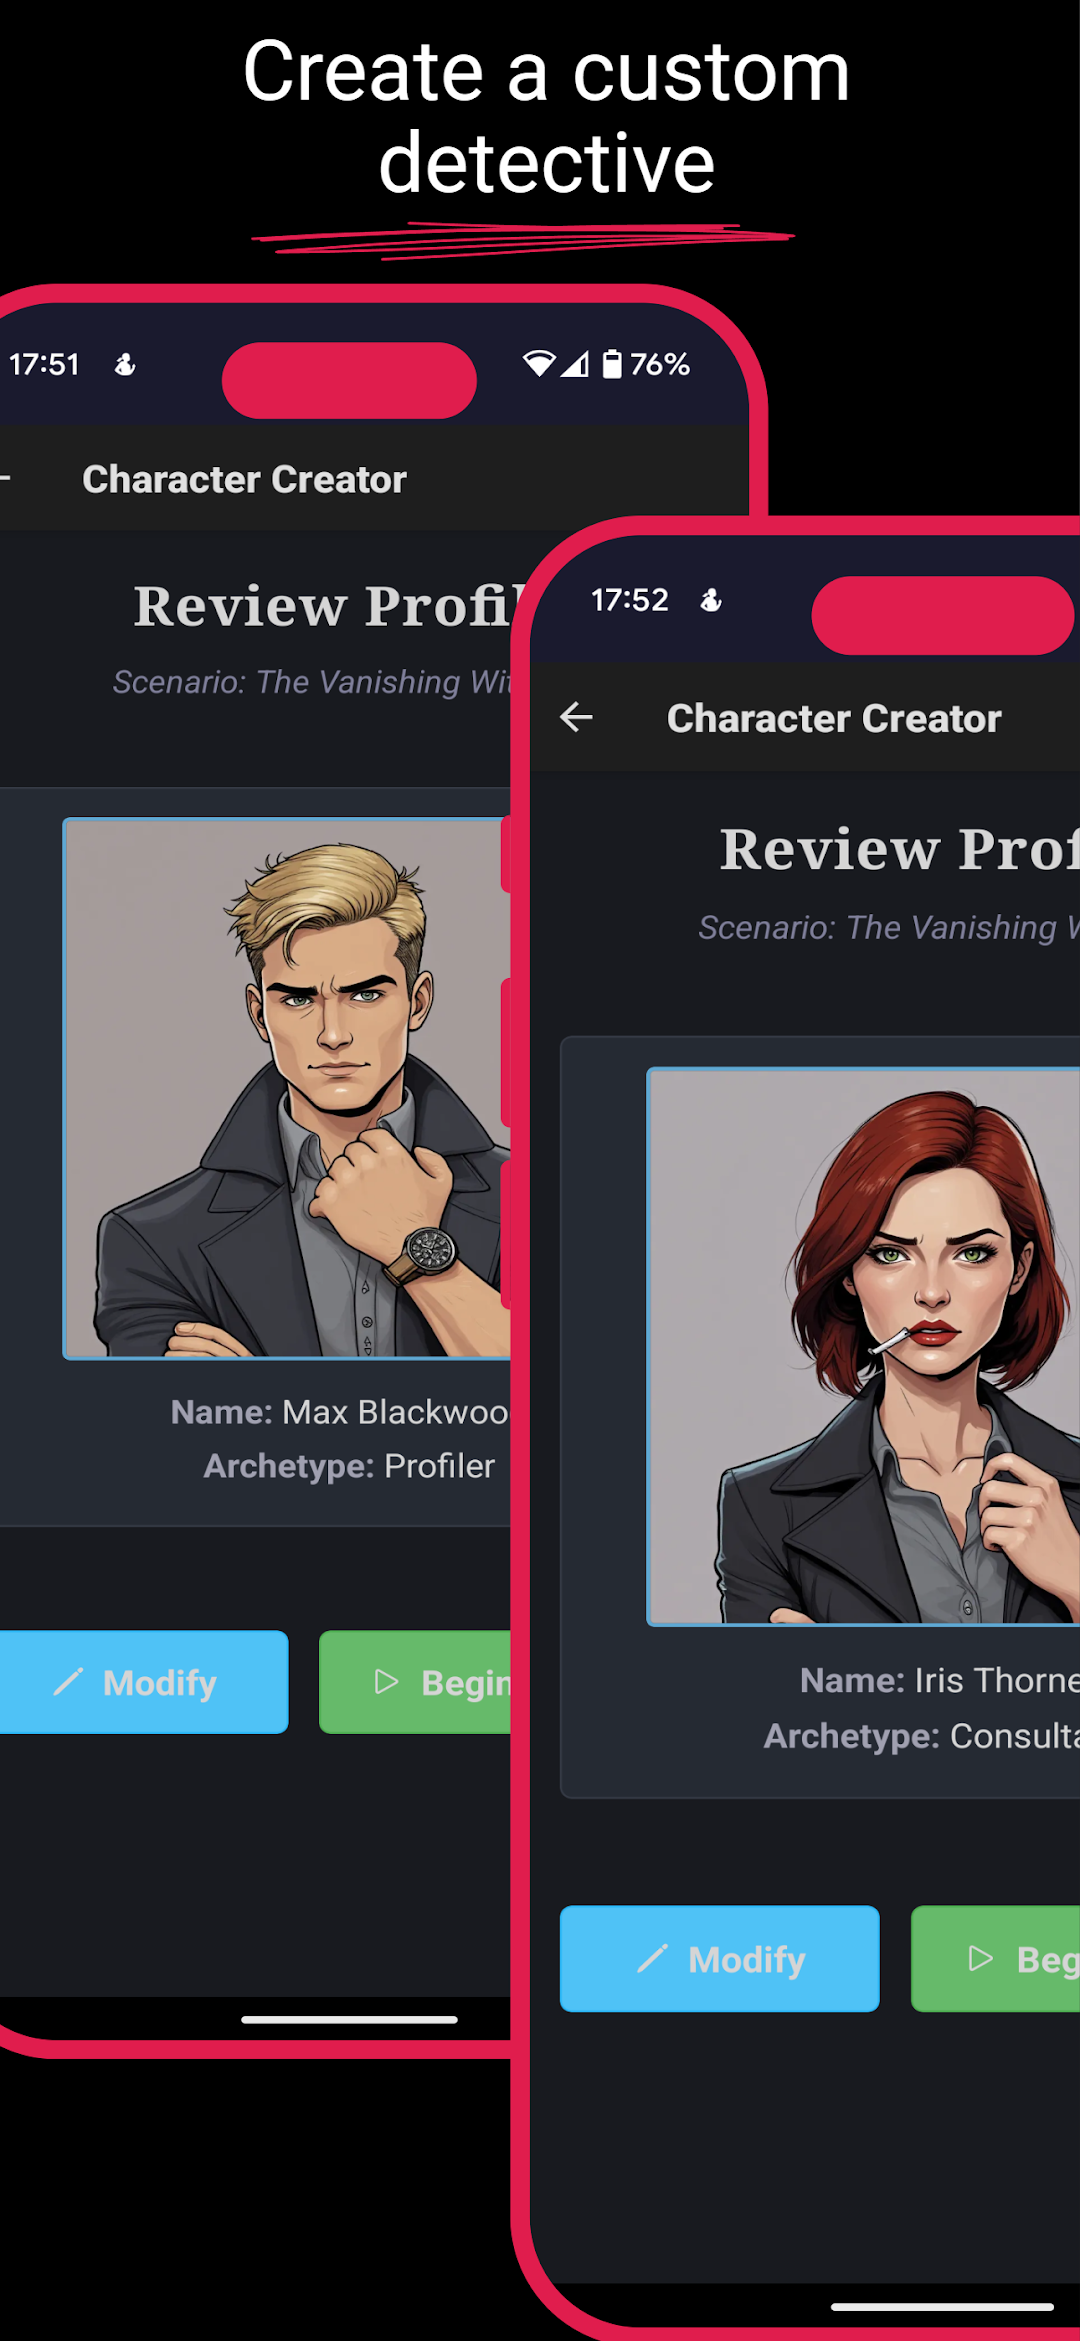
Task: Click the pencil icon on front Modify button
Action: pos(652,1958)
